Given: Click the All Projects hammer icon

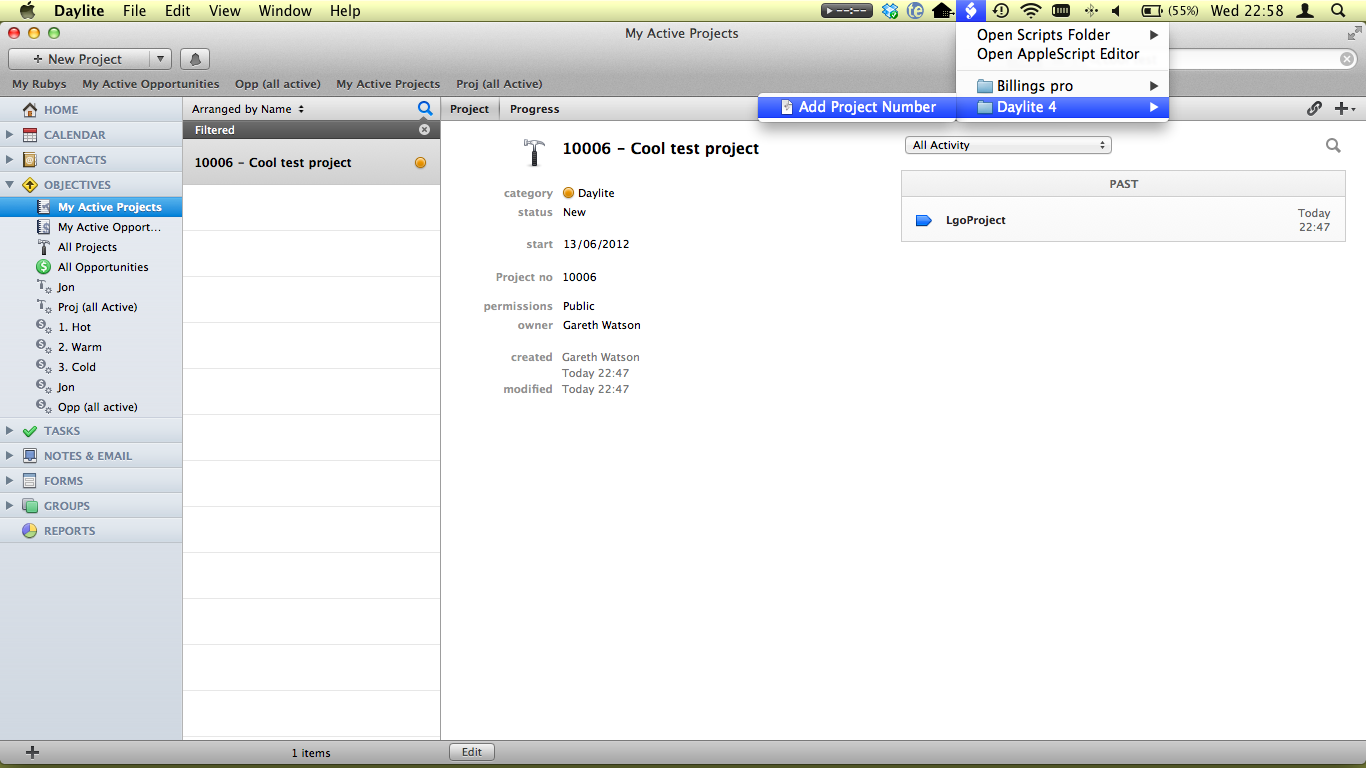Looking at the screenshot, I should (x=43, y=247).
